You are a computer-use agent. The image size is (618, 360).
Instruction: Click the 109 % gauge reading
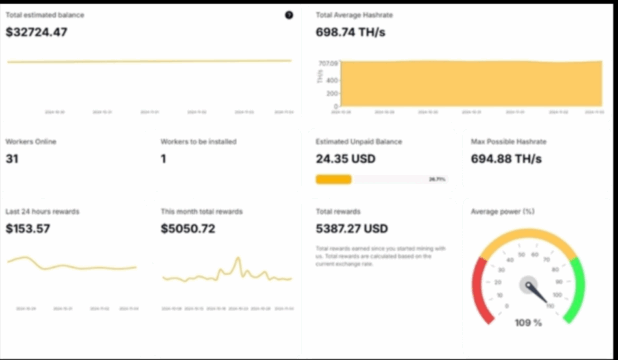coord(529,323)
